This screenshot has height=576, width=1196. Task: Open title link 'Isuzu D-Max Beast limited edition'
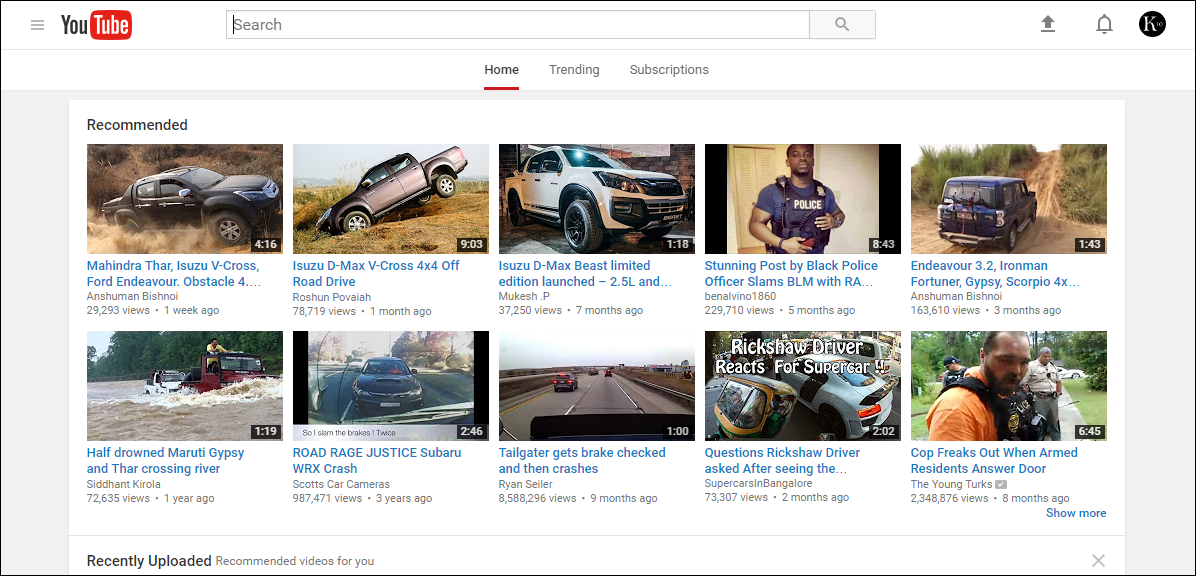coord(585,274)
